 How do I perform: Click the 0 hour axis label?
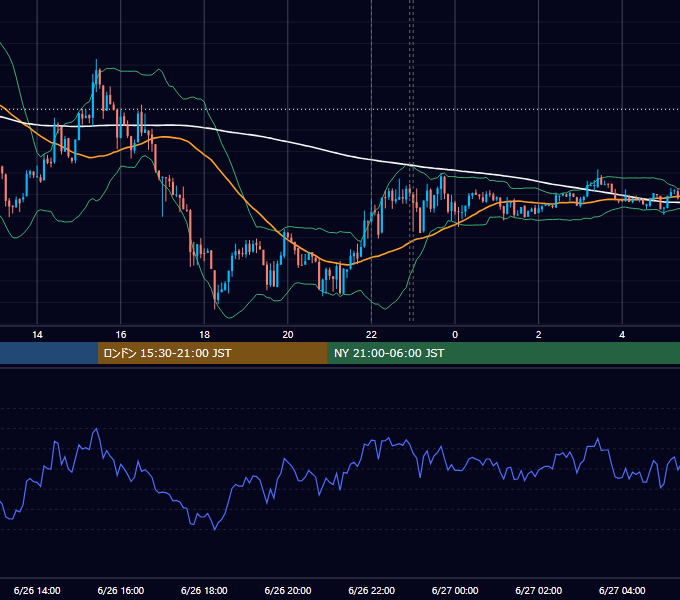click(x=455, y=335)
